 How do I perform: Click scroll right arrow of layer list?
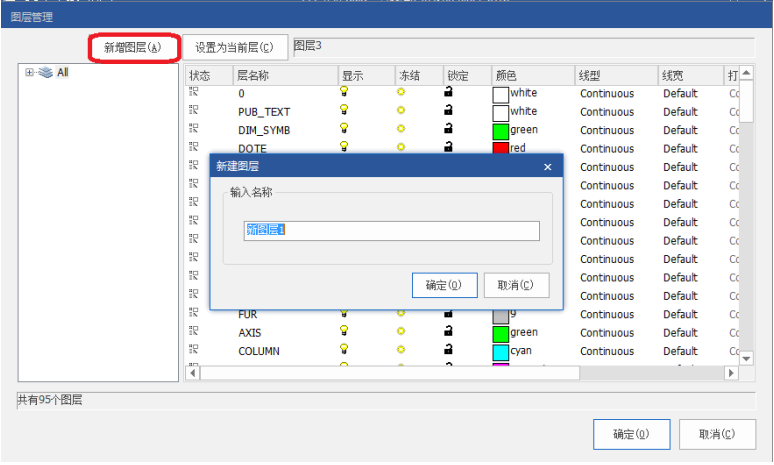point(732,373)
